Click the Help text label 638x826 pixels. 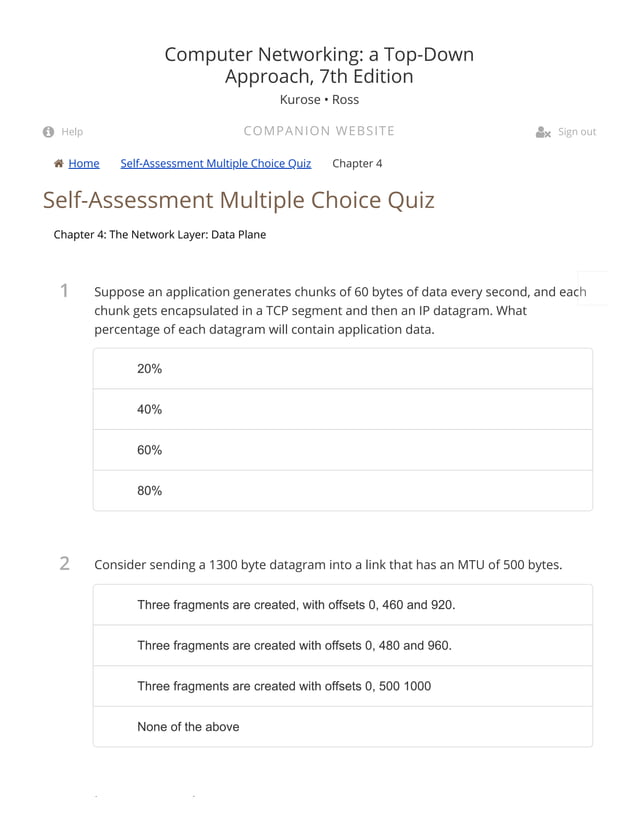(72, 132)
